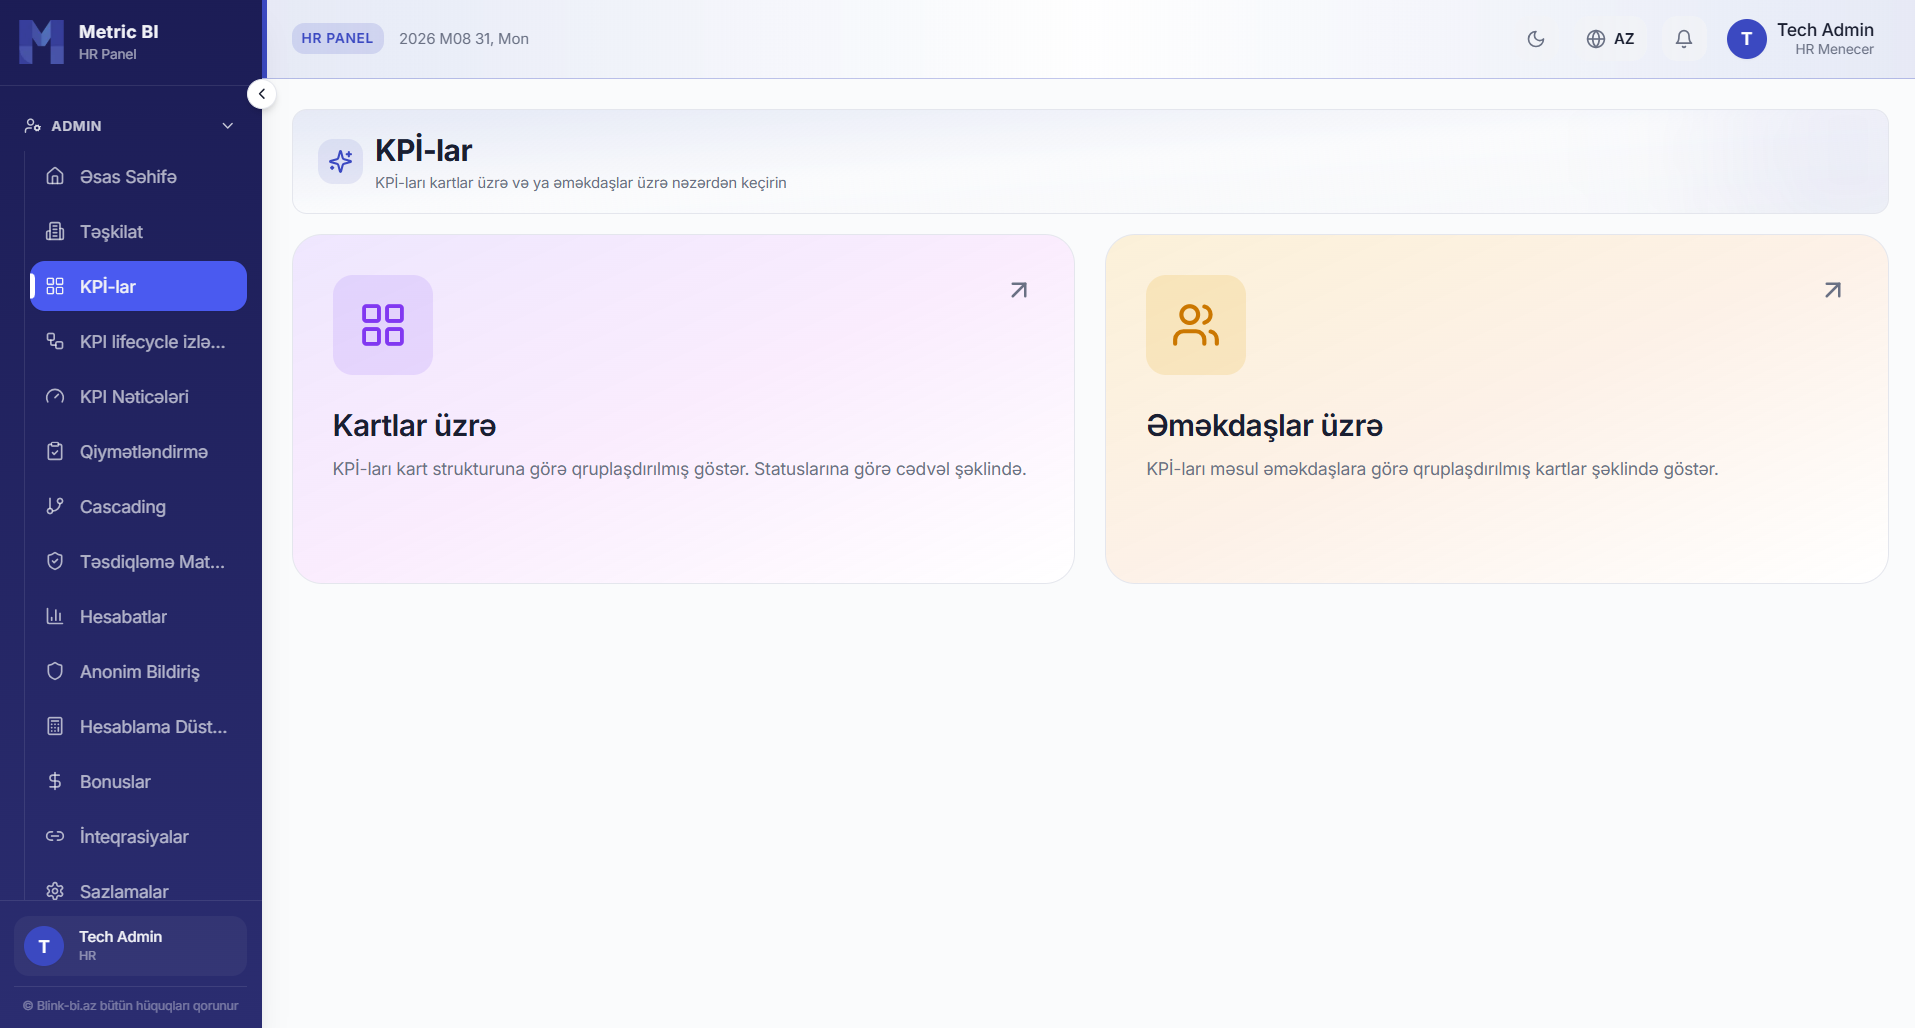Open KPI Nəticələri gauge icon

pyautogui.click(x=55, y=396)
